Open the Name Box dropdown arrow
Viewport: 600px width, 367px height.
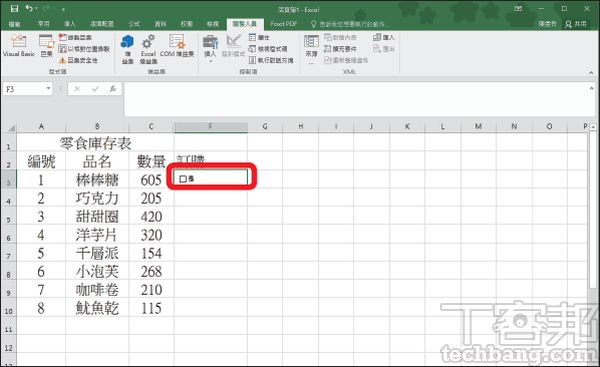click(48, 89)
